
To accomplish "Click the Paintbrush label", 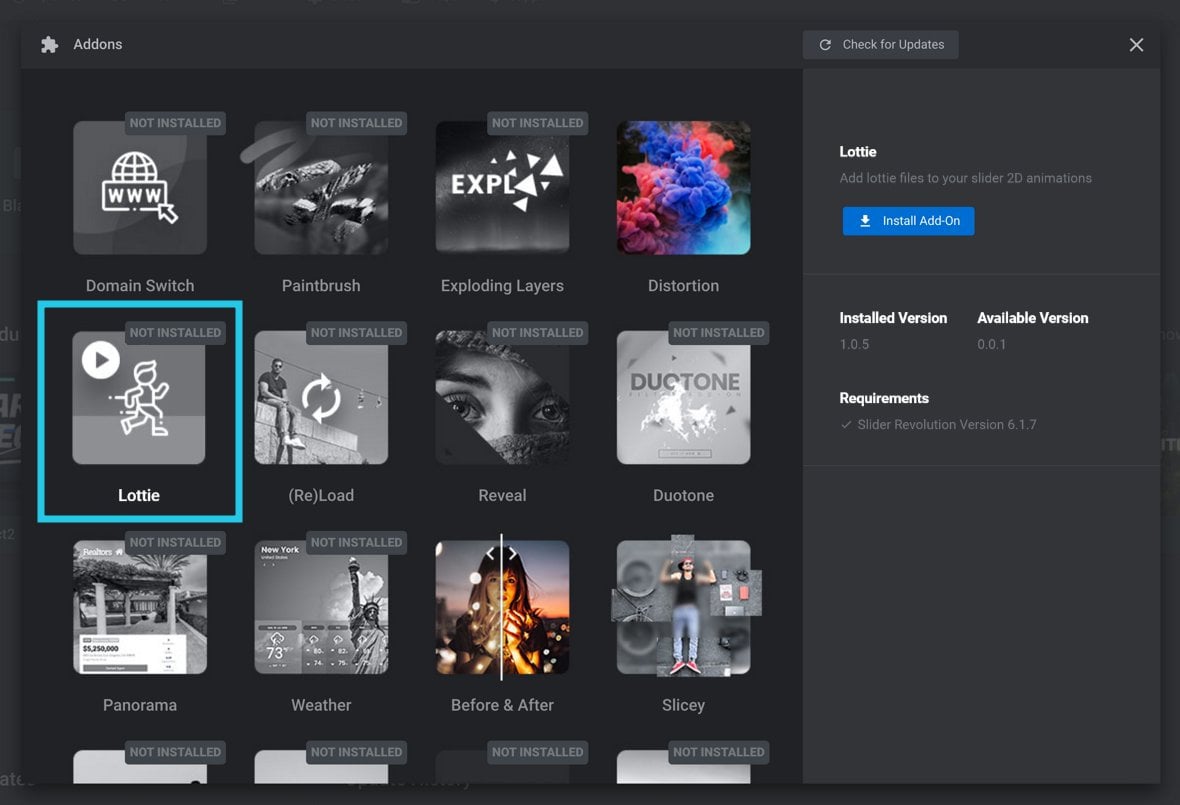I will [321, 286].
